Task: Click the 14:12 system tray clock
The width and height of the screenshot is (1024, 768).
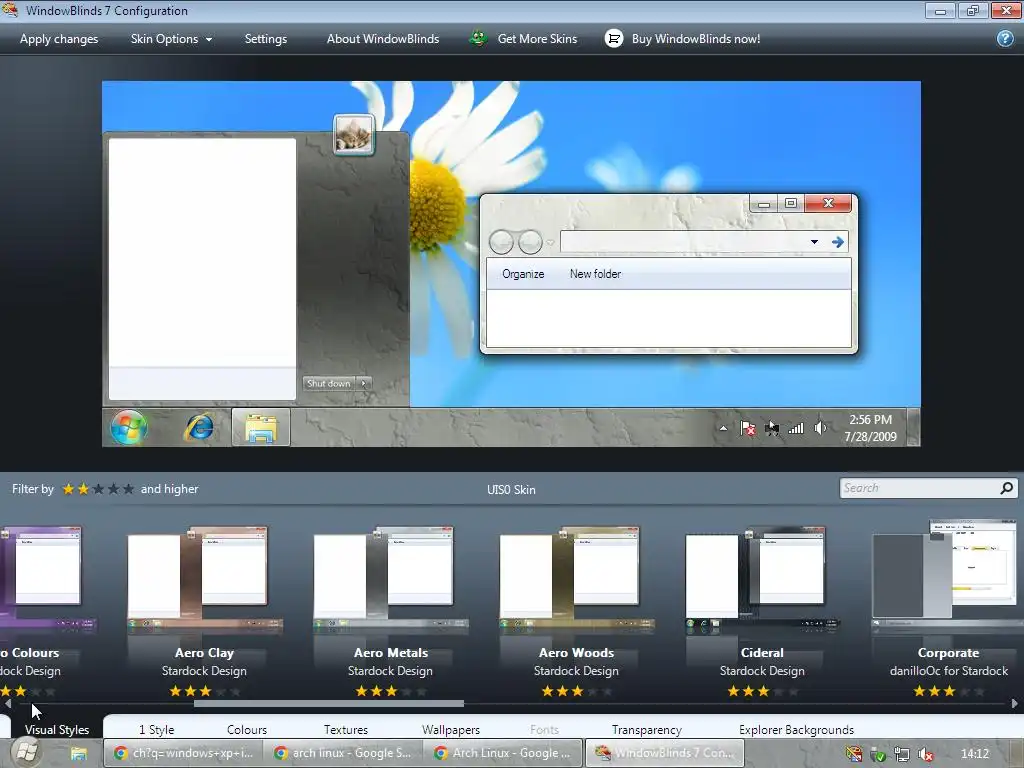Action: (974, 754)
